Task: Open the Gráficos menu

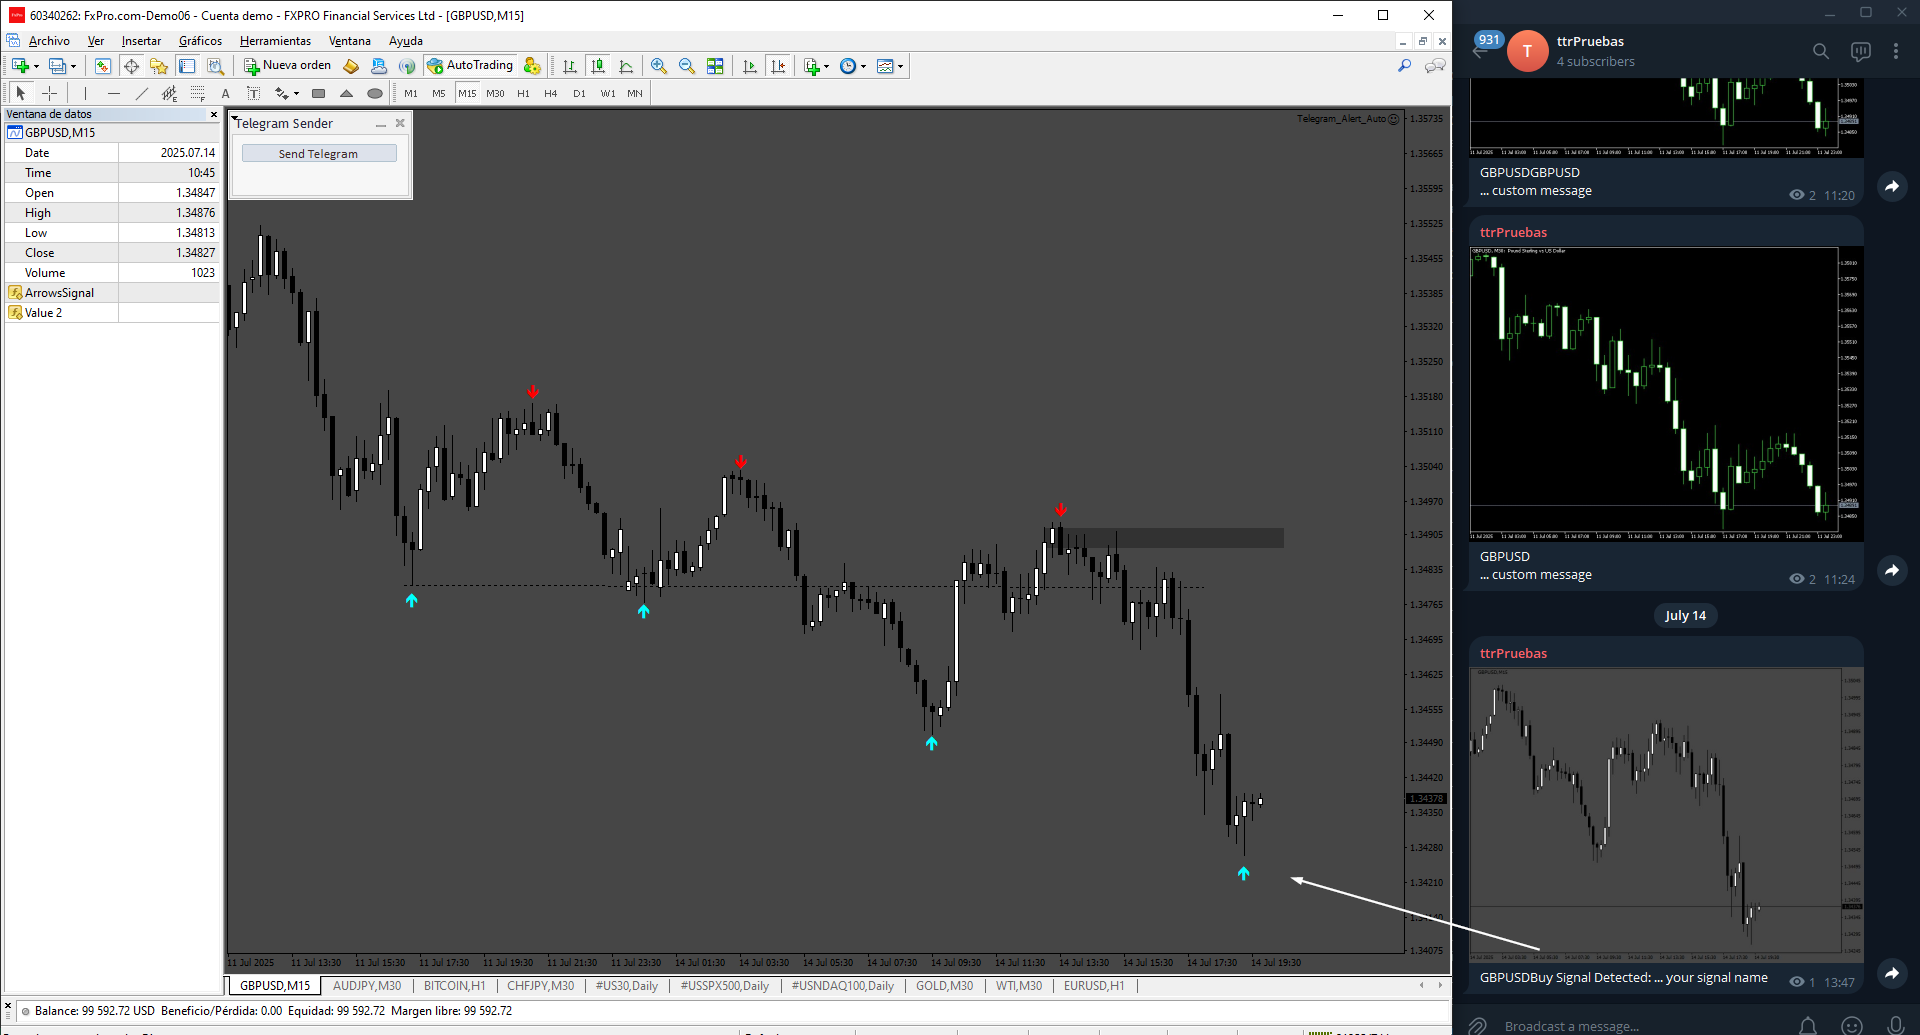Action: click(x=200, y=41)
